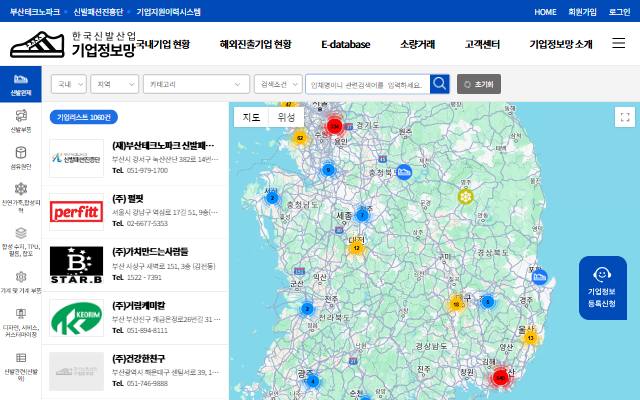The height and width of the screenshot is (400, 640).
Task: Click the blue 4 cluster at 광주
Action: point(313,382)
